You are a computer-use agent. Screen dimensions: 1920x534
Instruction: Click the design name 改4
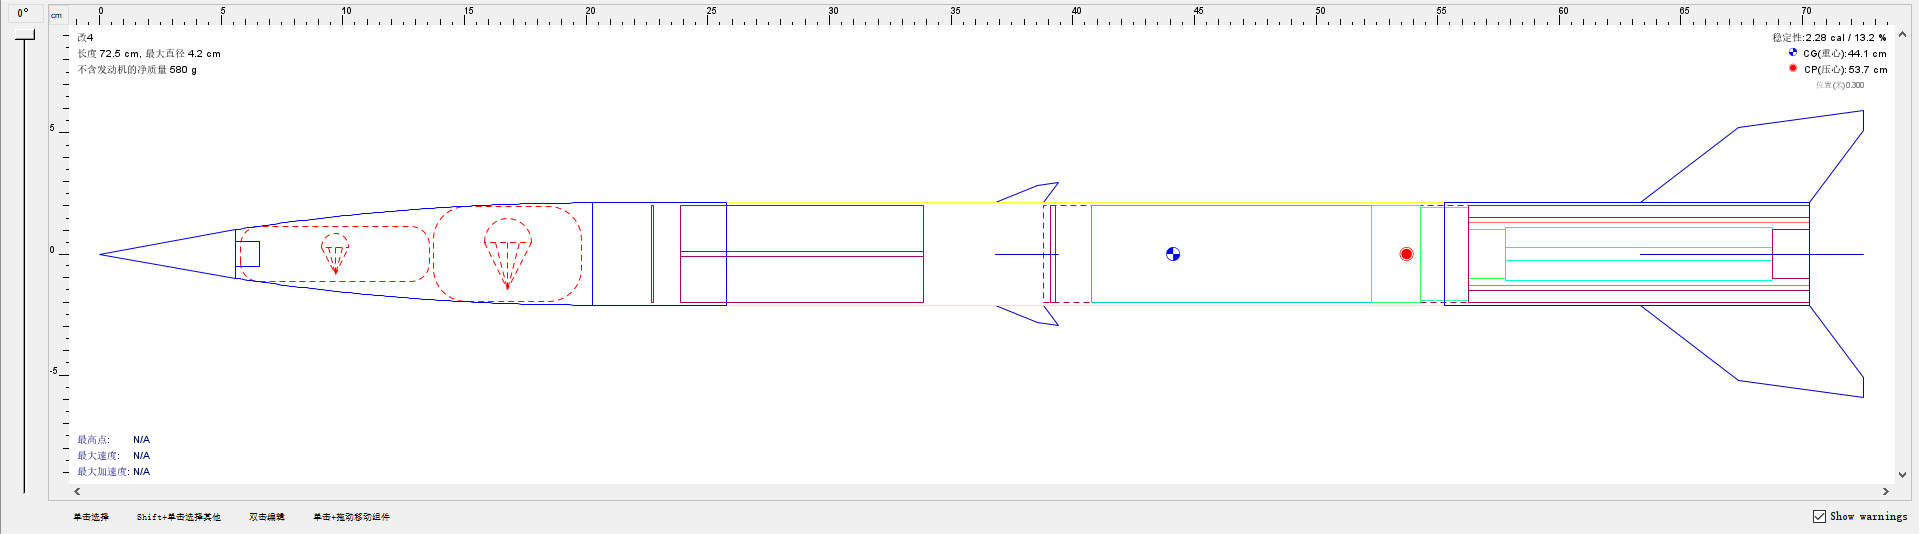pos(85,38)
